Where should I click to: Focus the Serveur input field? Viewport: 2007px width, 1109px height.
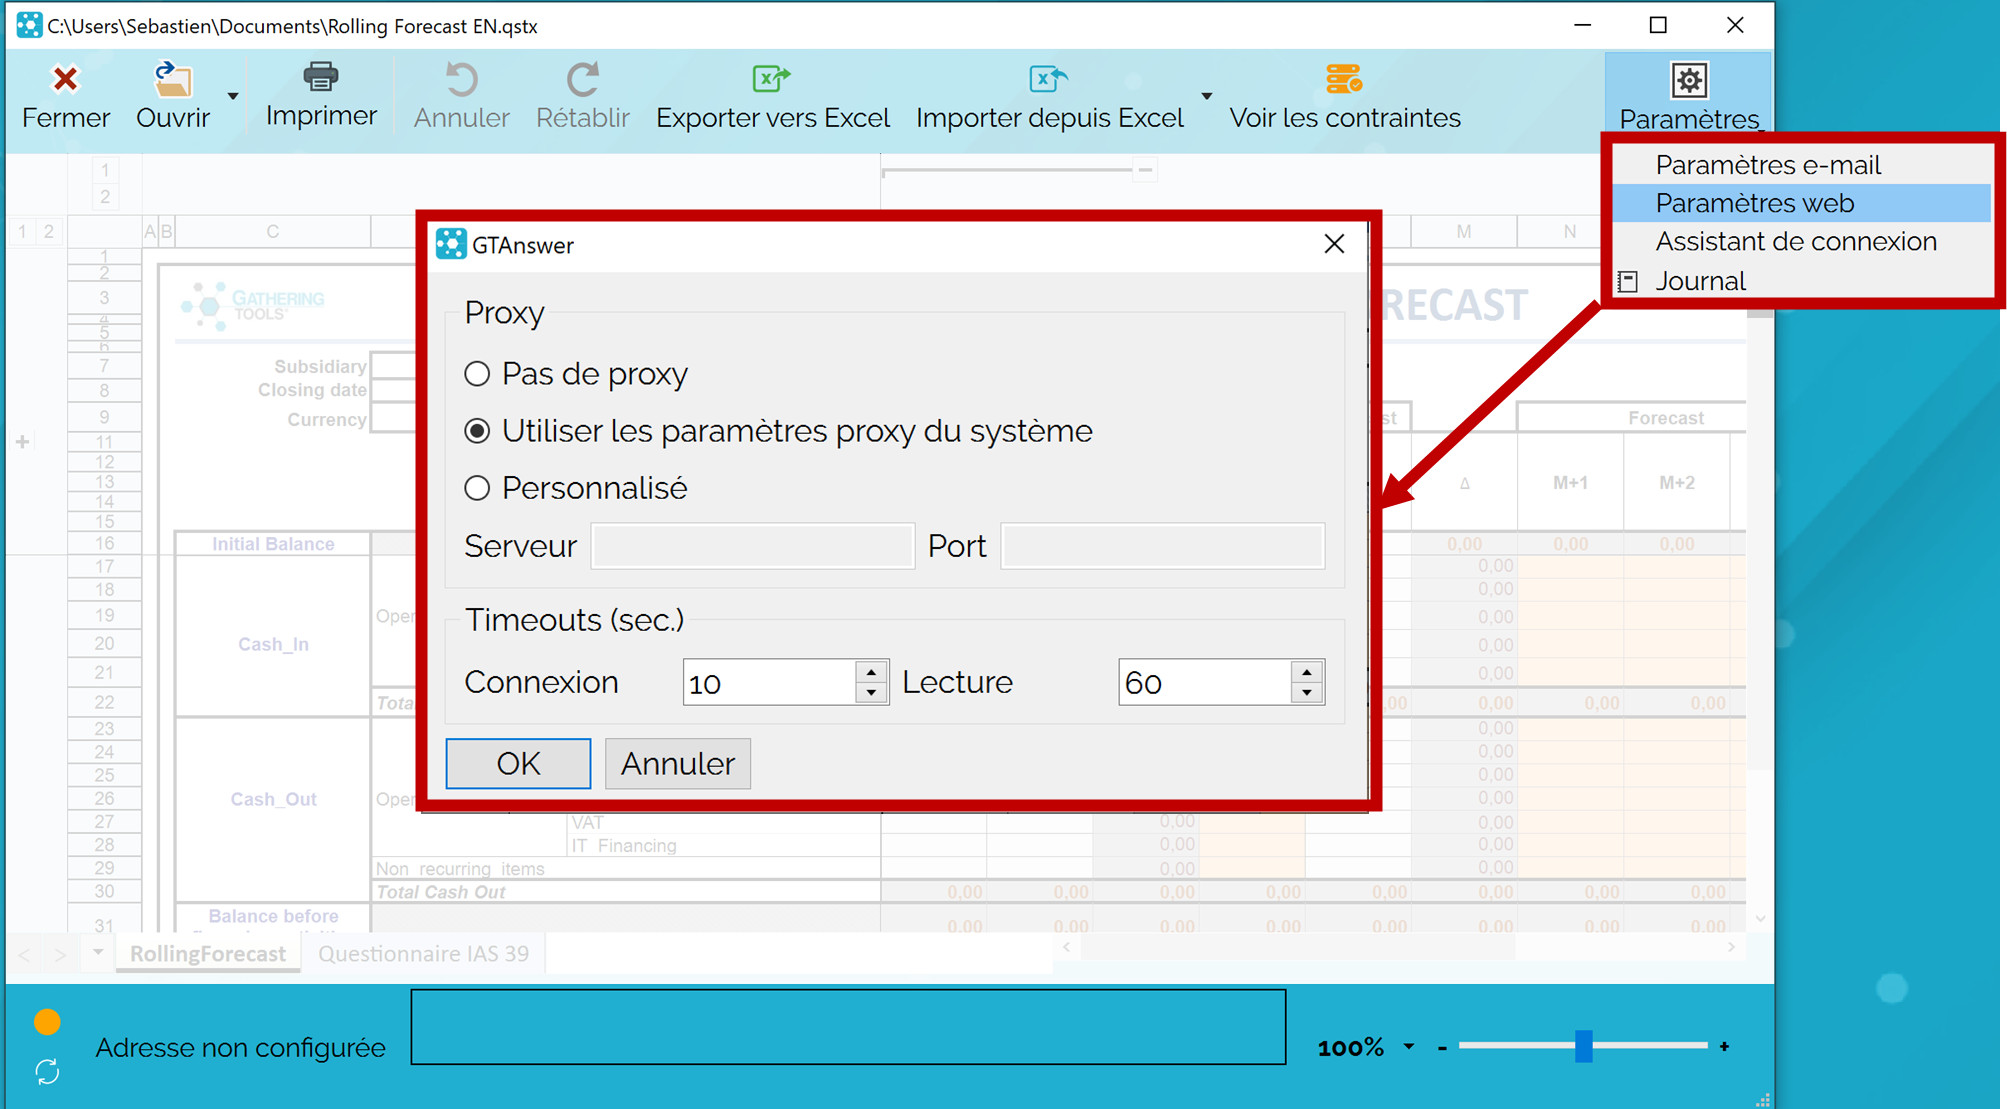[x=752, y=546]
